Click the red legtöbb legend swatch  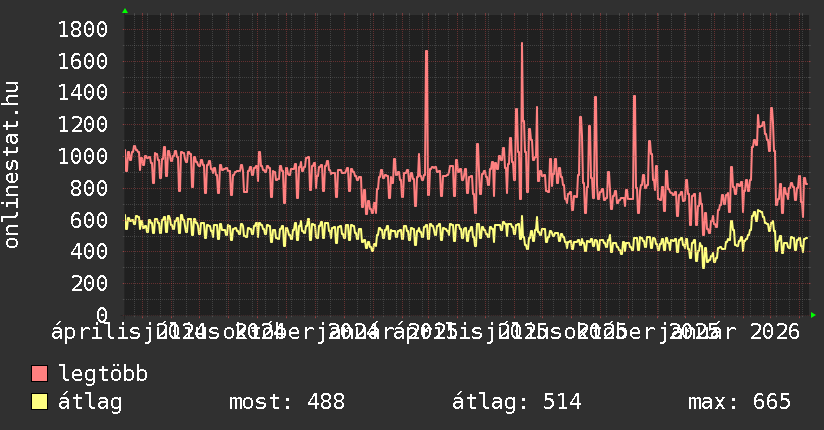click(40, 374)
